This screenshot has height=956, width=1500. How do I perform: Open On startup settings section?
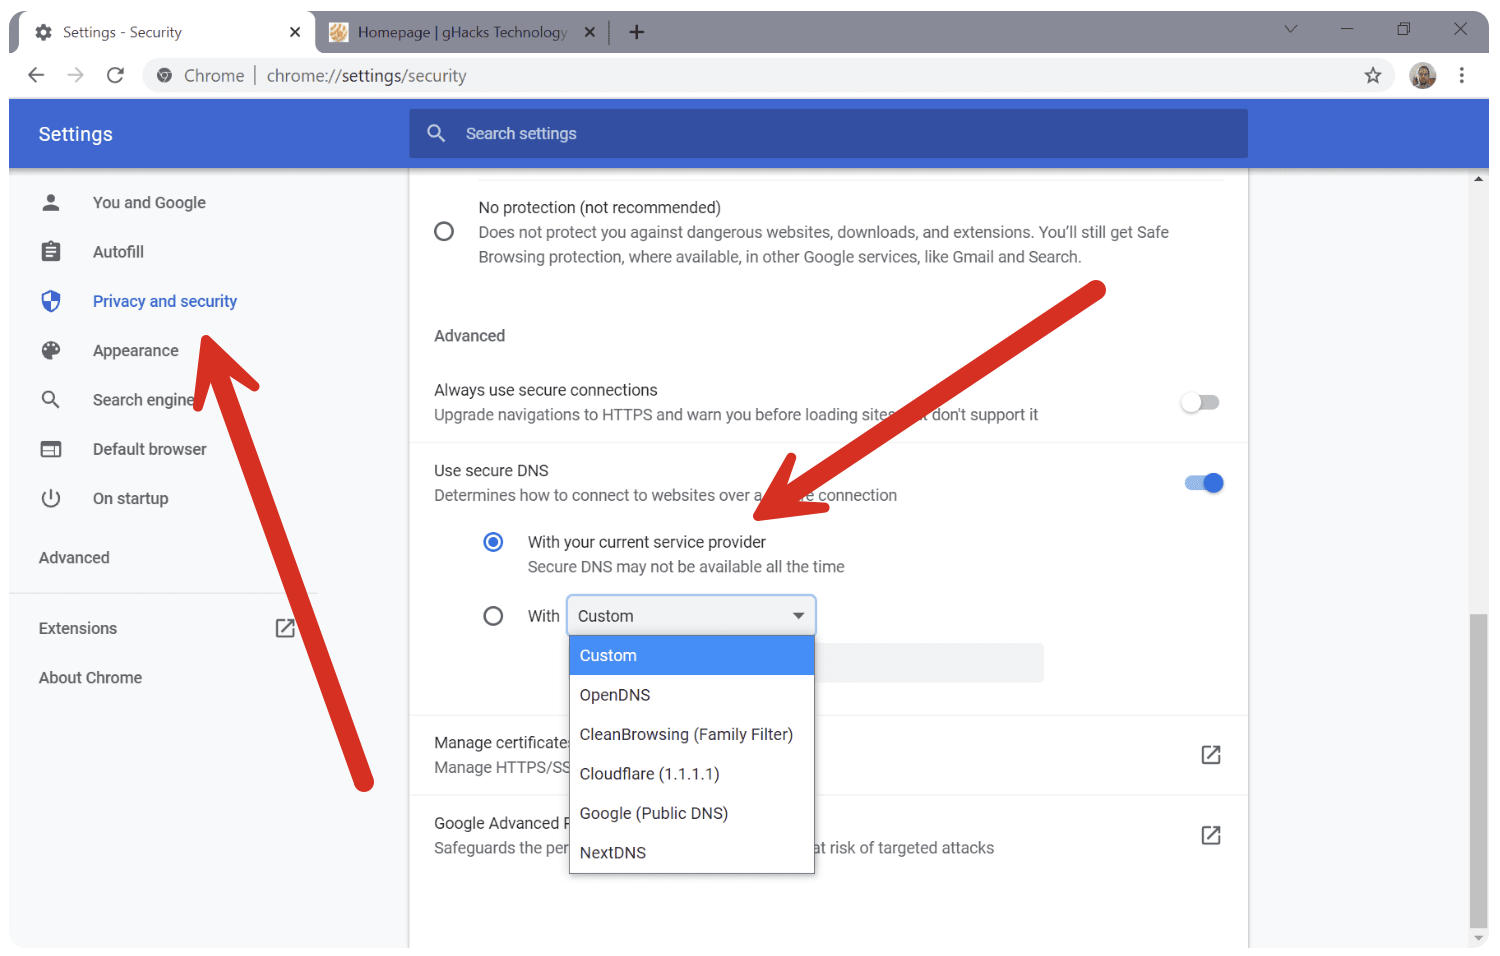[x=131, y=498]
